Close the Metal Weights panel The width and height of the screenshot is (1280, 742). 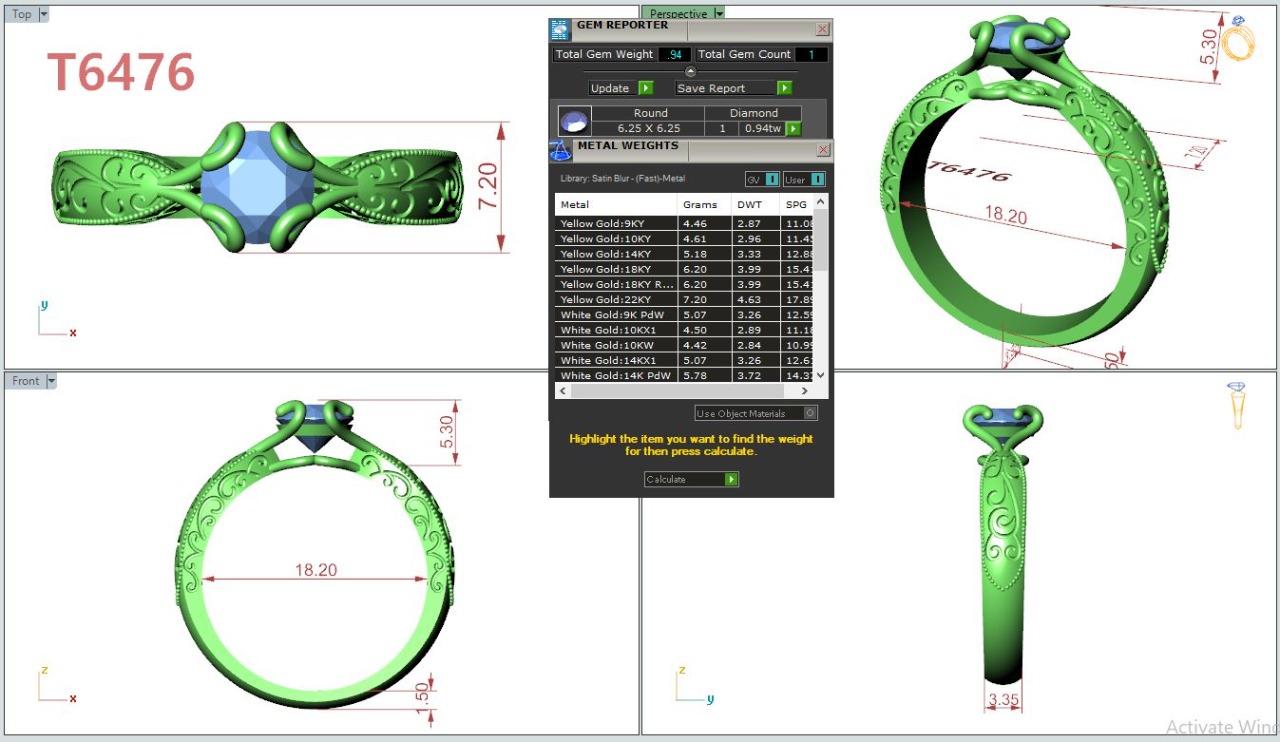823,150
